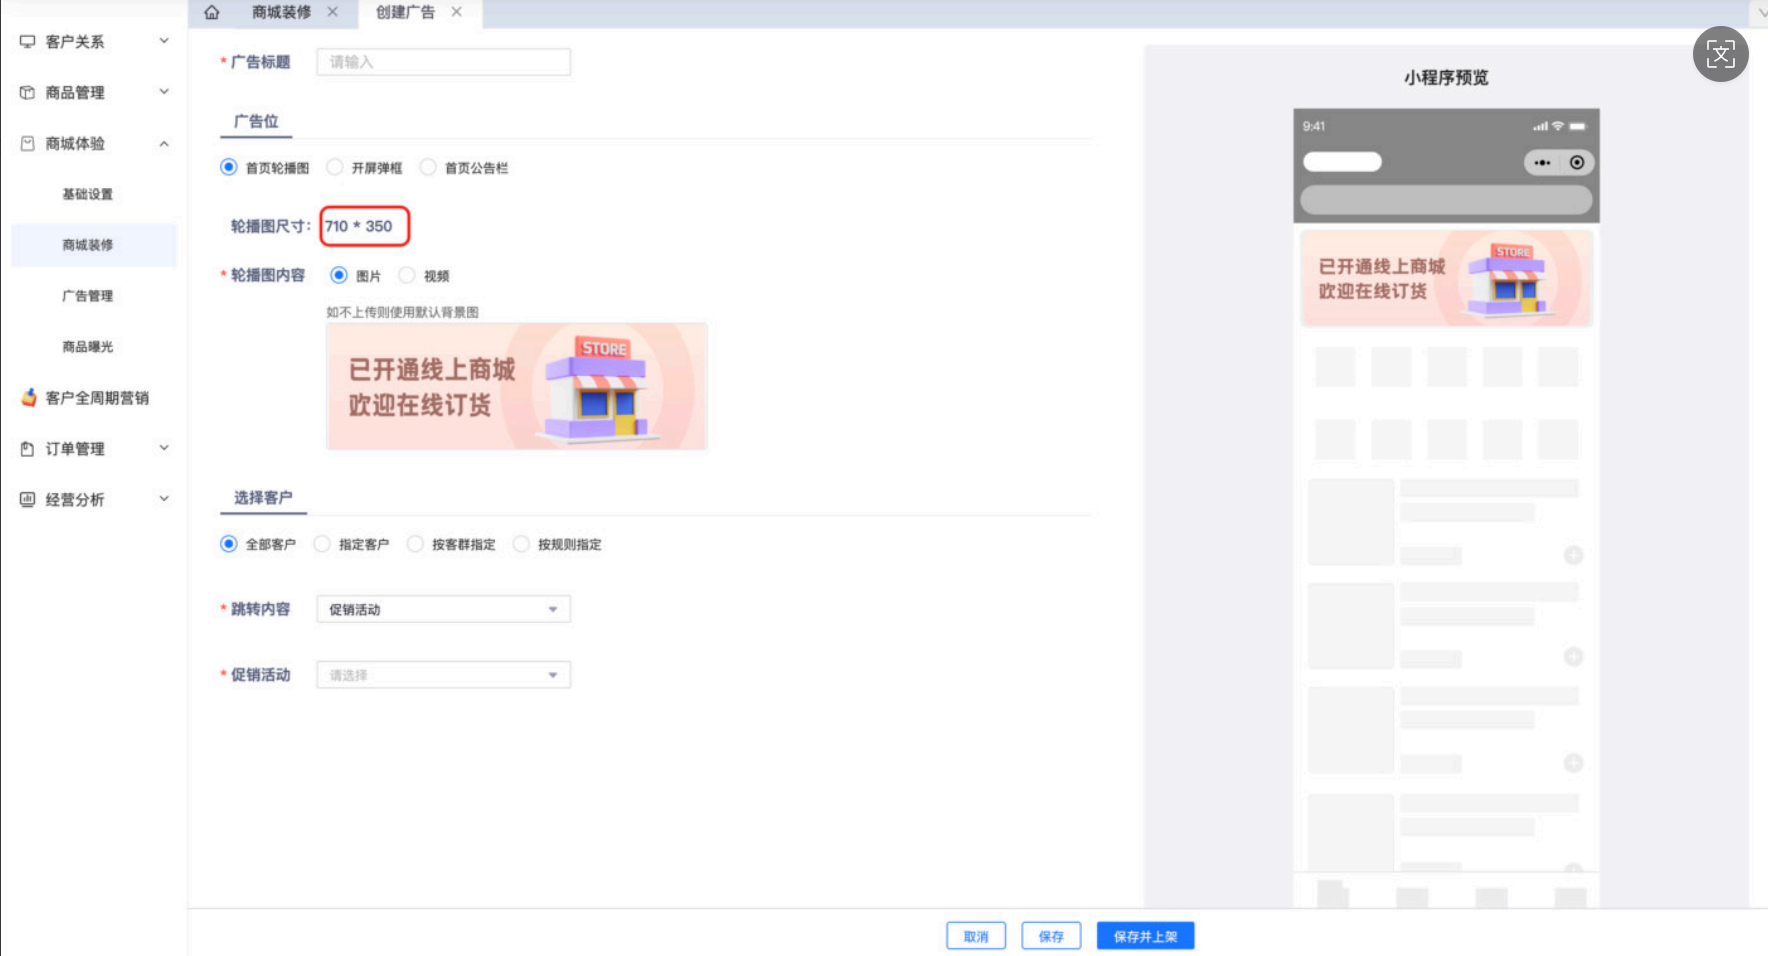Open 广告管理 in the sidebar
1768x956 pixels.
point(88,296)
